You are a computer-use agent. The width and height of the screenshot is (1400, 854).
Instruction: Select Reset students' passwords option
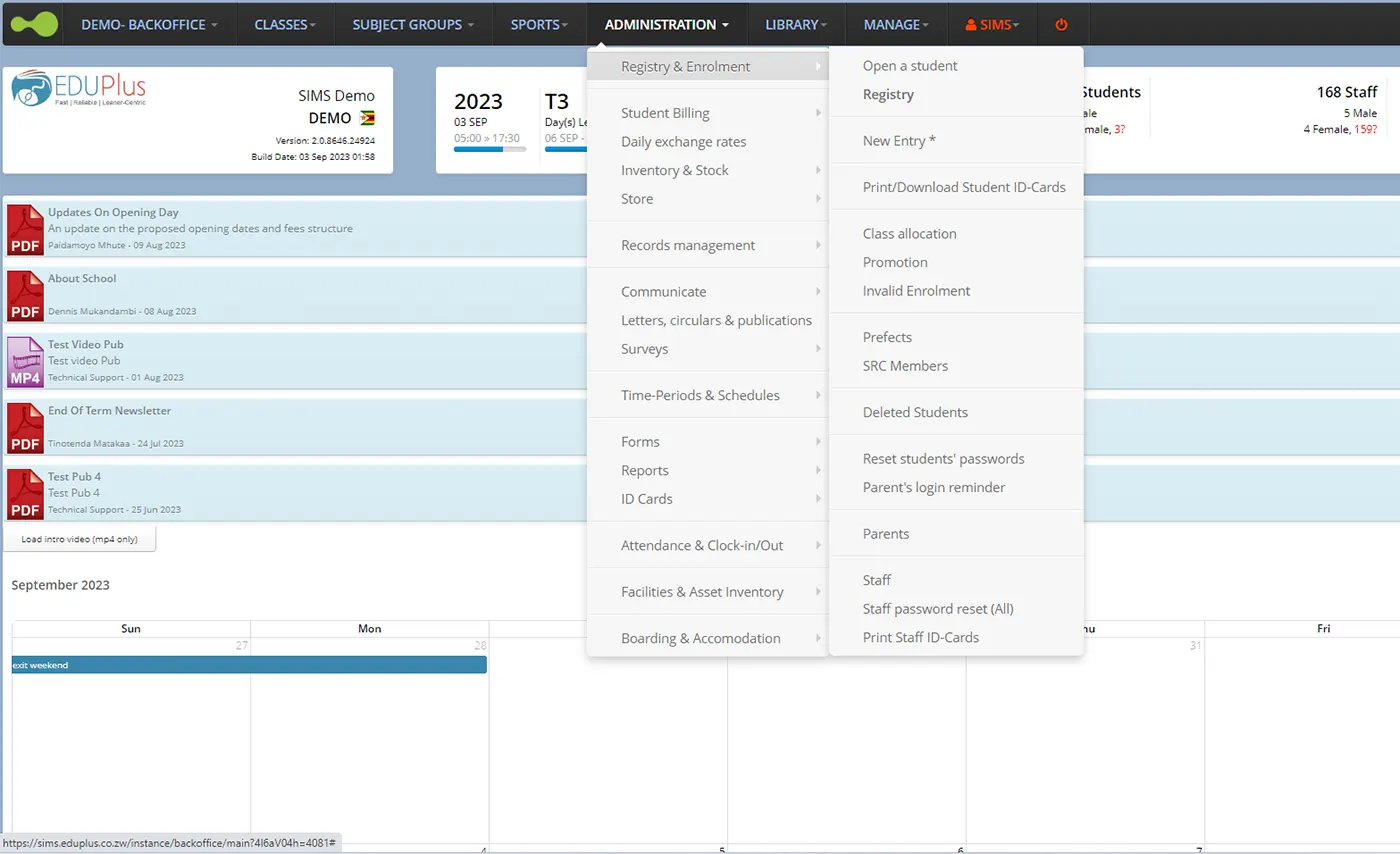[943, 459]
